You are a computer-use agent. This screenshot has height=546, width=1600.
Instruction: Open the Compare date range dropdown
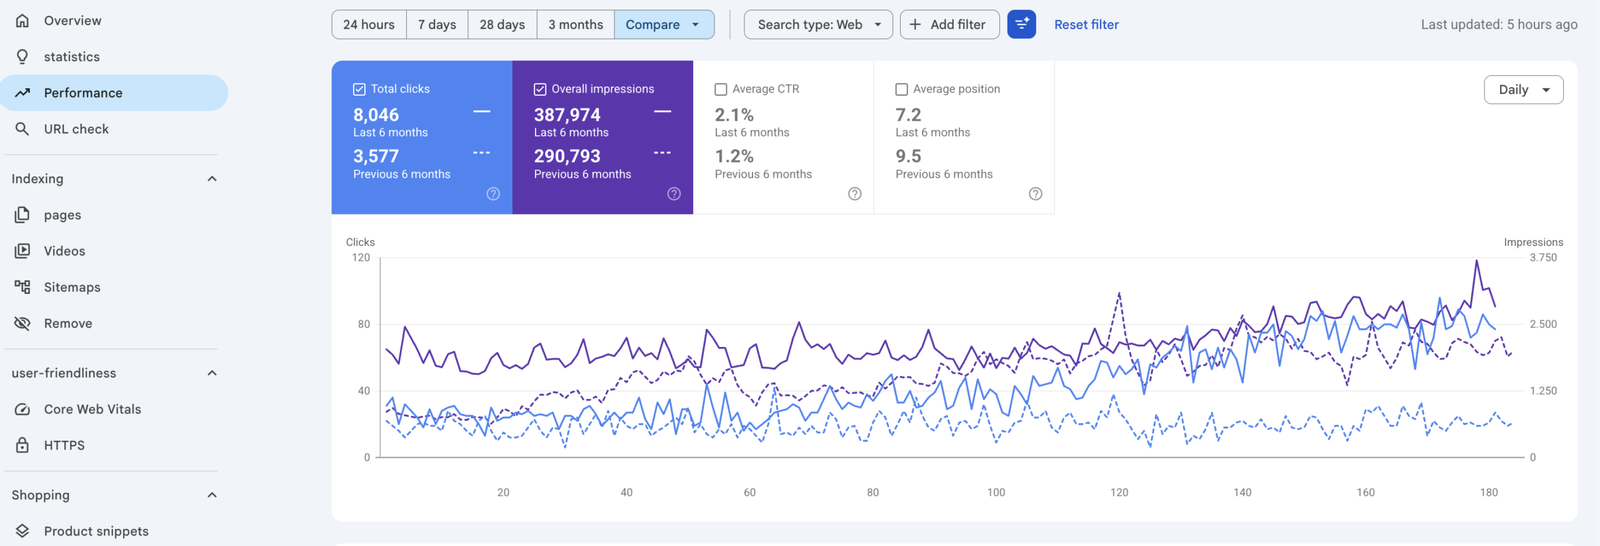(x=664, y=24)
